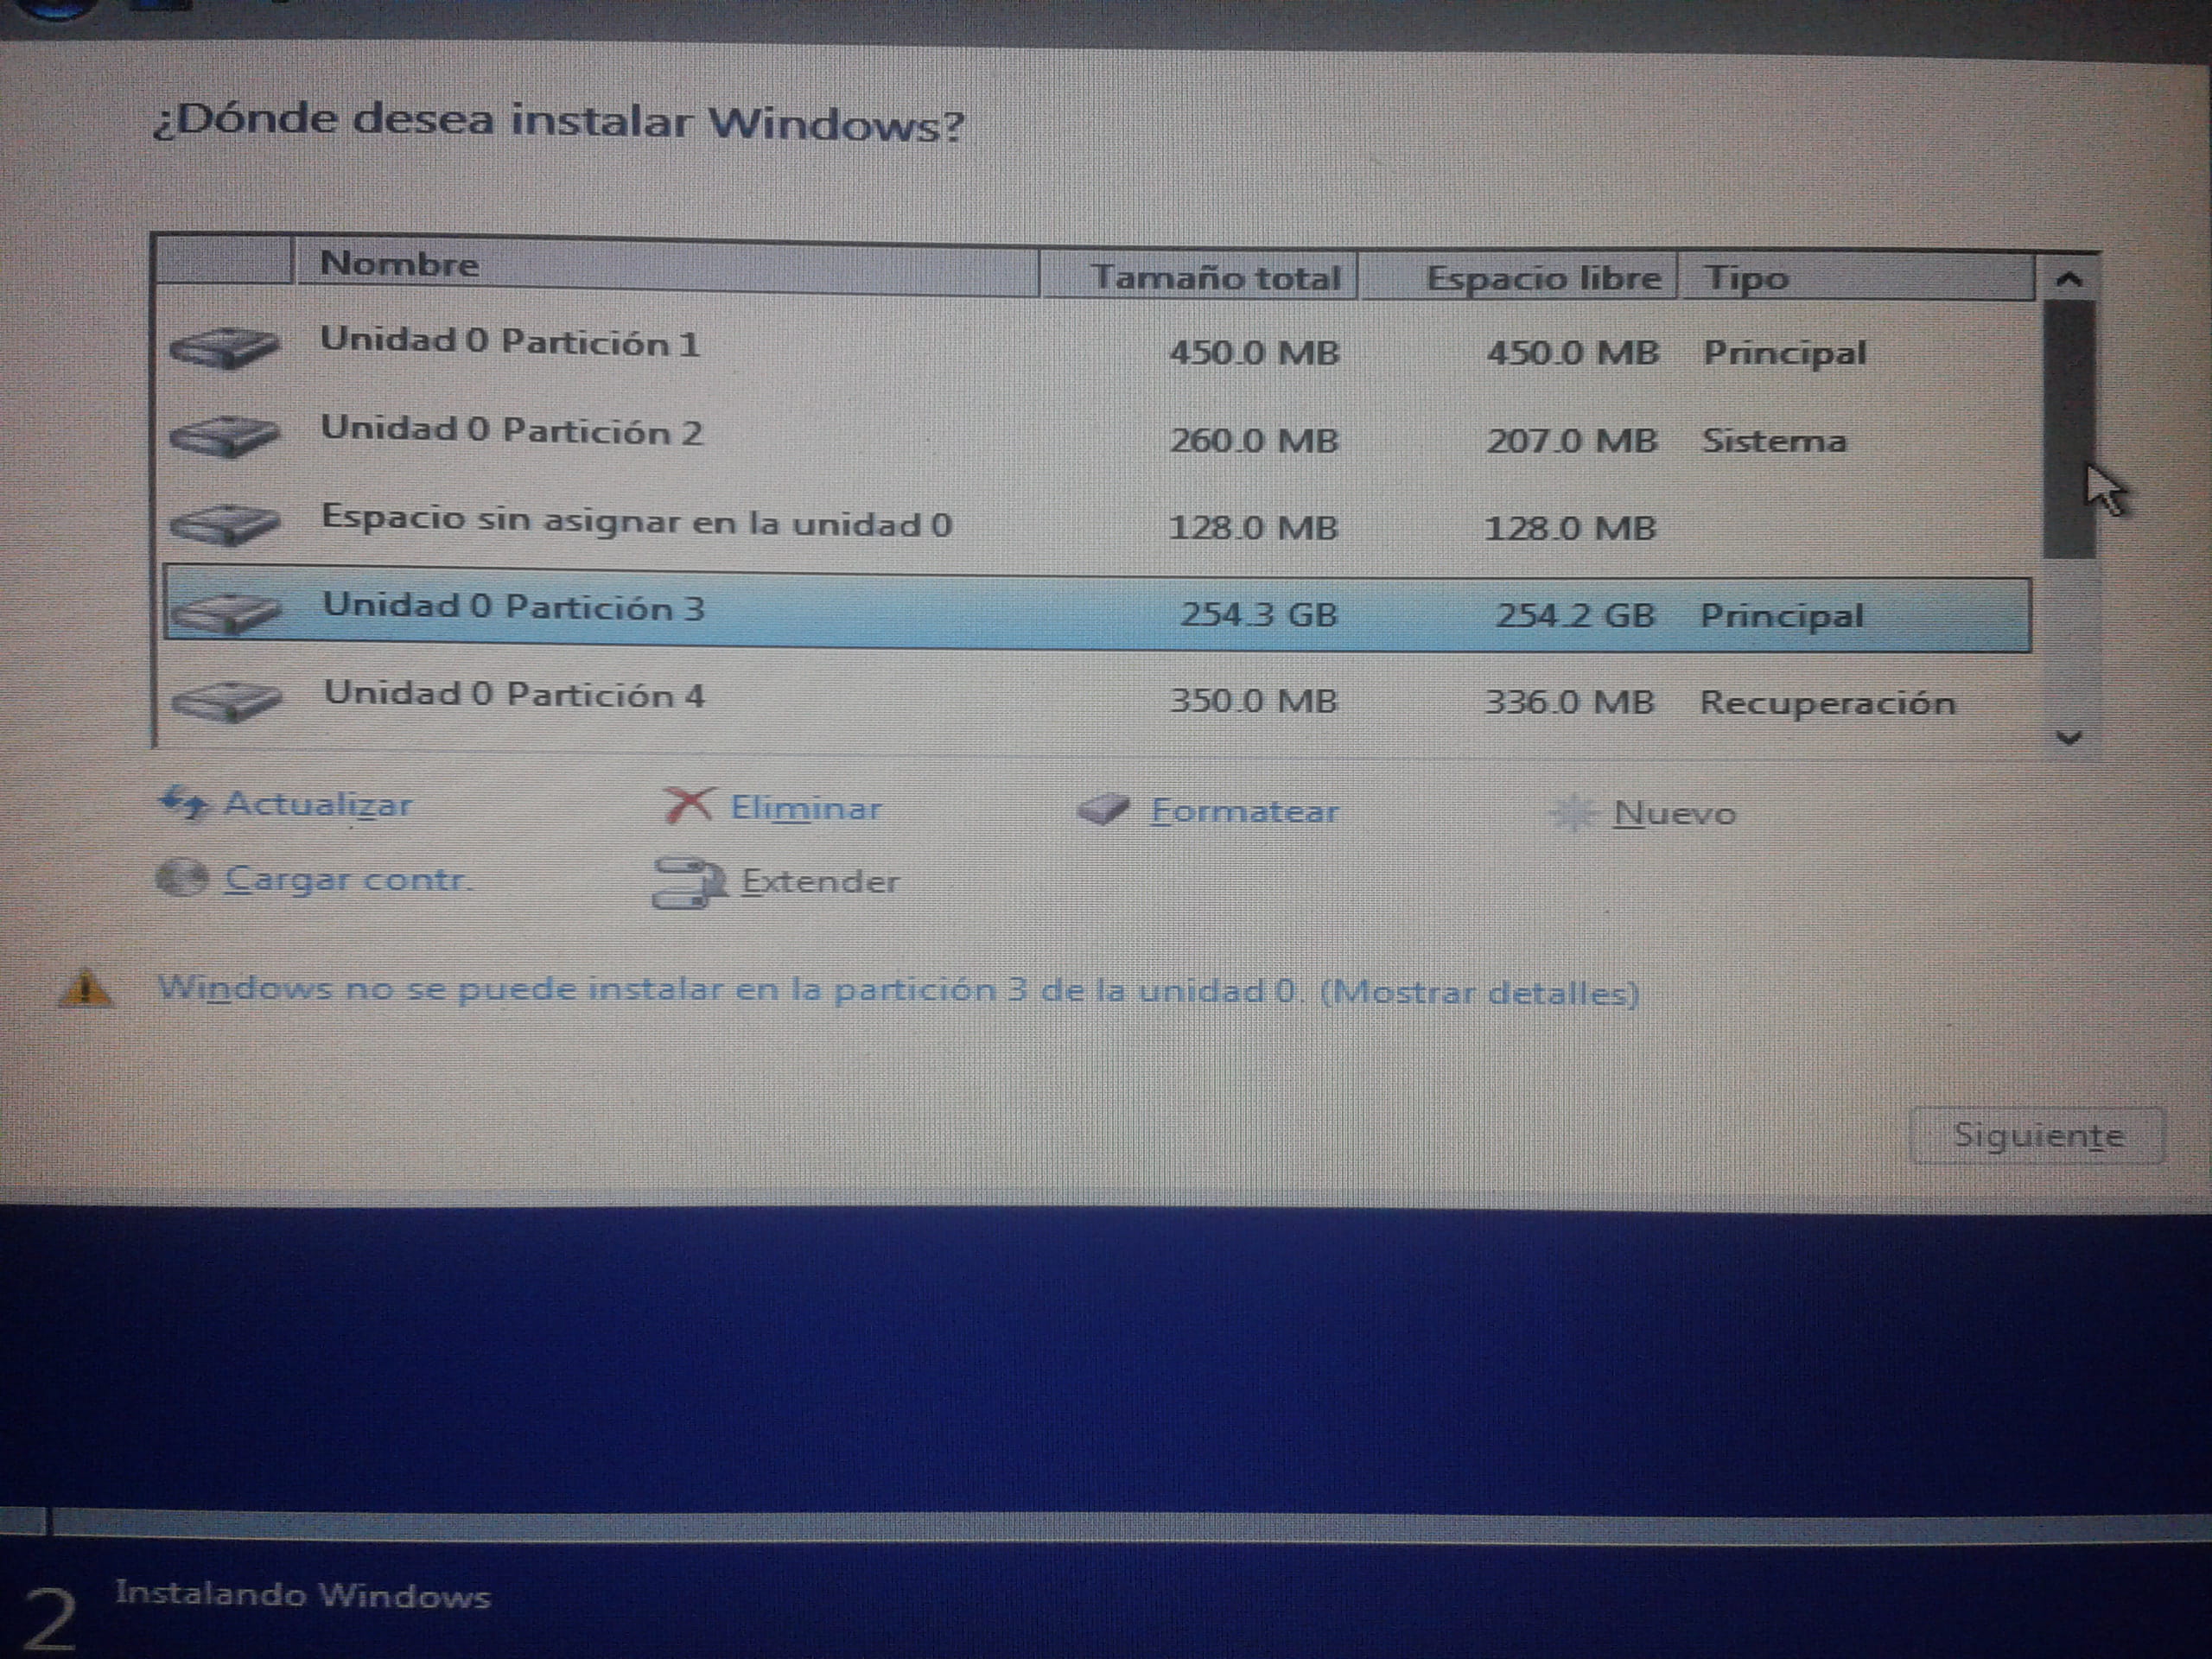This screenshot has width=2212, height=1659.
Task: Select the row Unidad 0 Partición 1
Action: tap(1097, 347)
